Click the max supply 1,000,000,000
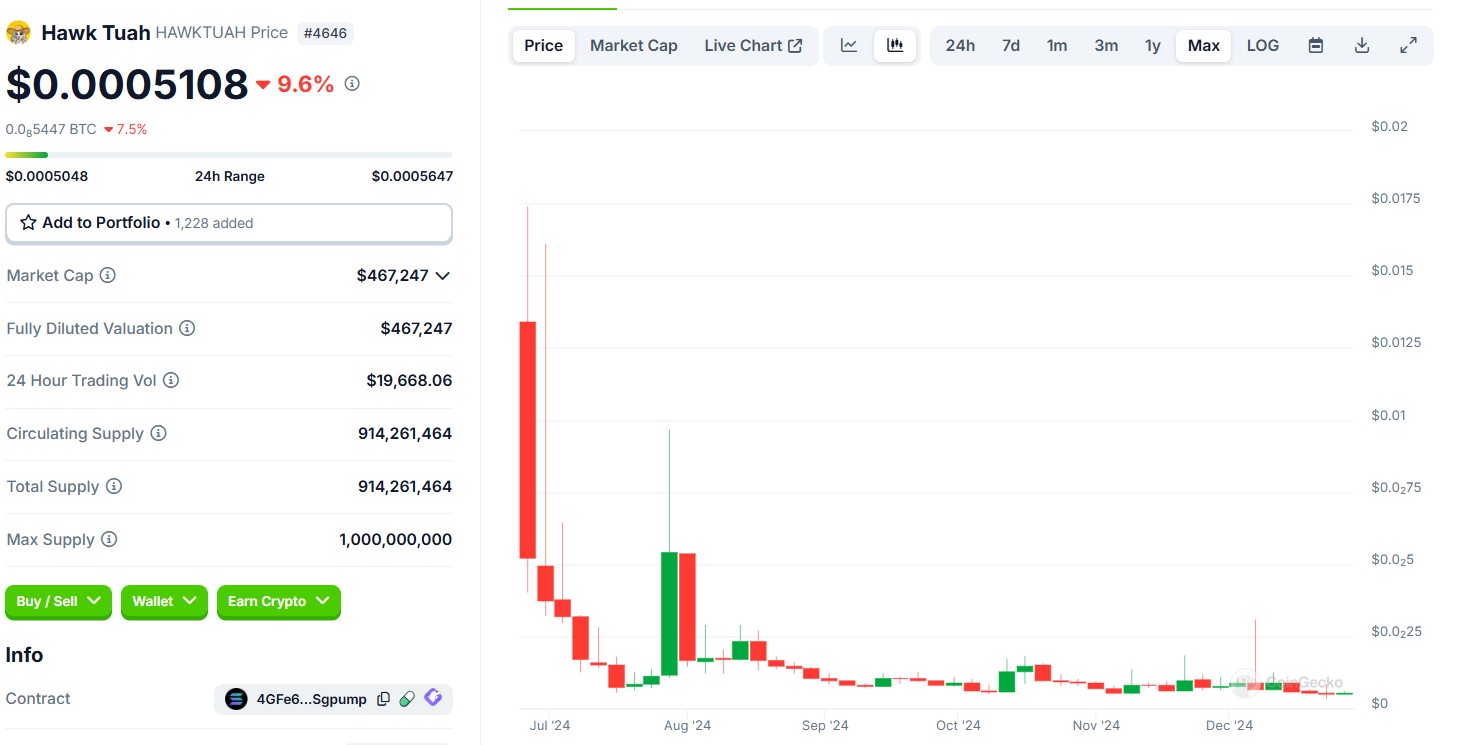1473x745 pixels. (x=395, y=539)
